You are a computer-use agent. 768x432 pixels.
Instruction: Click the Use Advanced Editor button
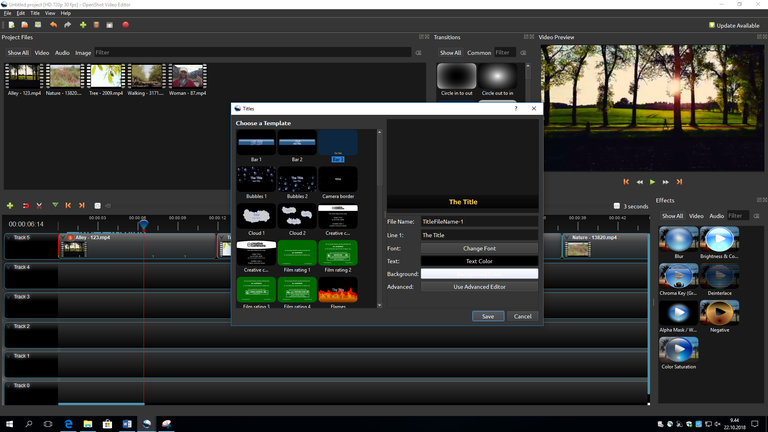479,287
